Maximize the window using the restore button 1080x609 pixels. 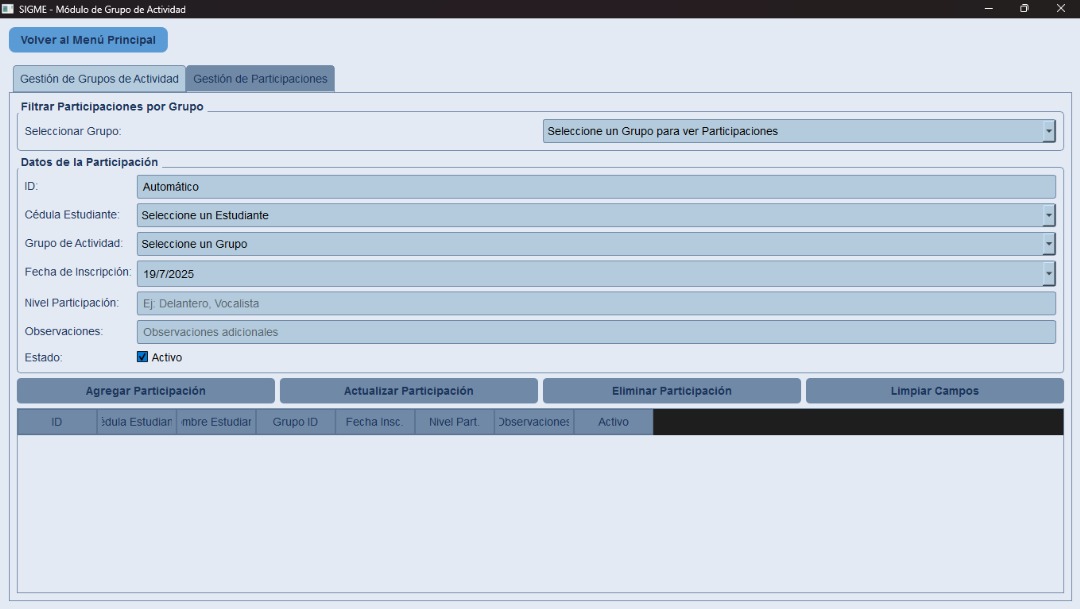tap(1024, 9)
